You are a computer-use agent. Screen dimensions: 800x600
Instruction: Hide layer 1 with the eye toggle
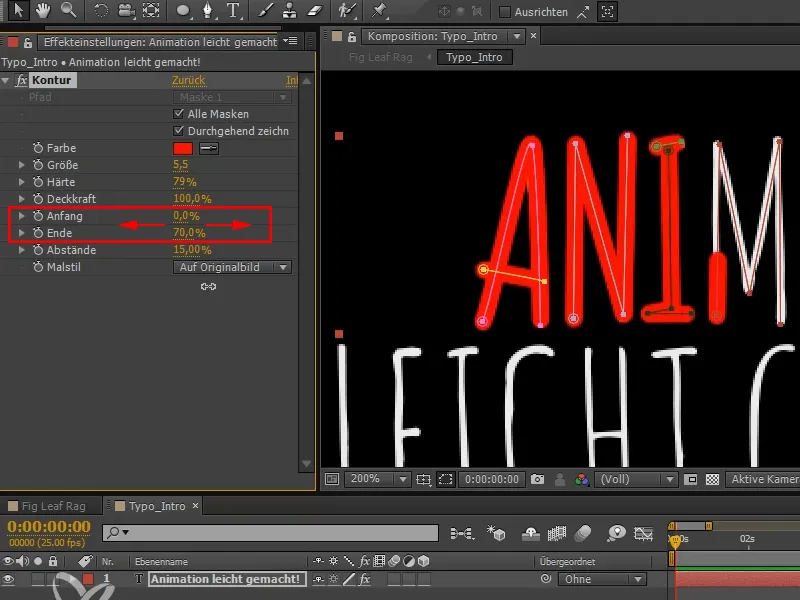tap(8, 579)
